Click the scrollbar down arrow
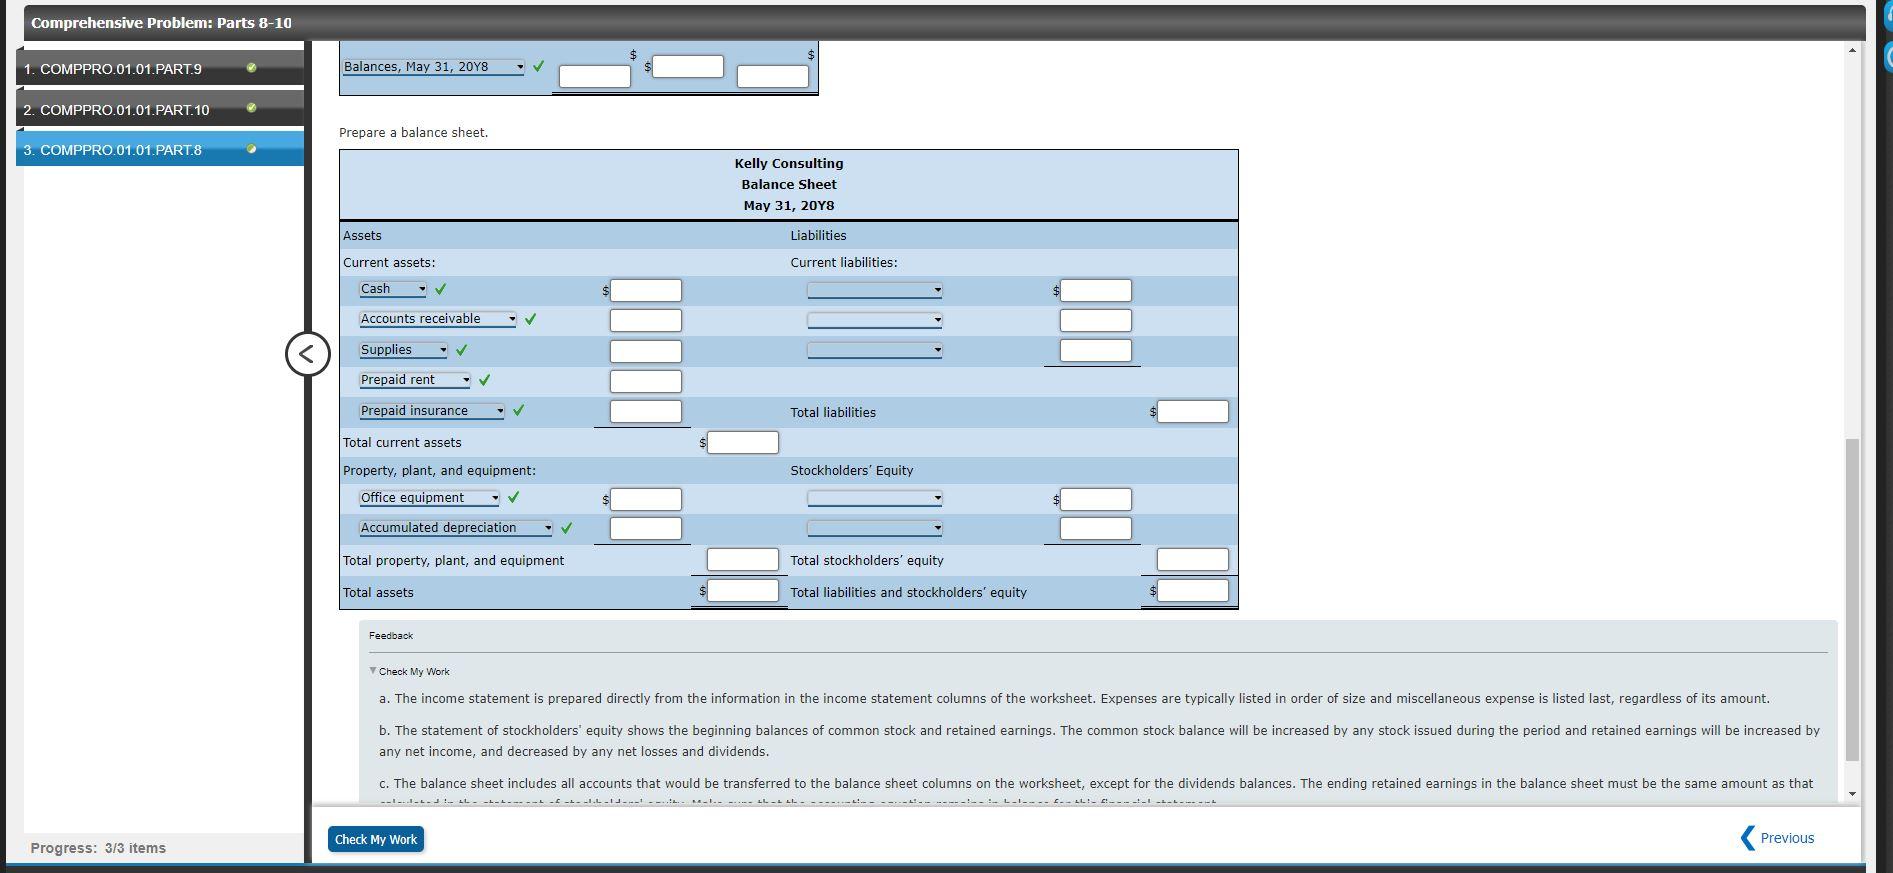This screenshot has width=1893, height=873. tap(1852, 794)
